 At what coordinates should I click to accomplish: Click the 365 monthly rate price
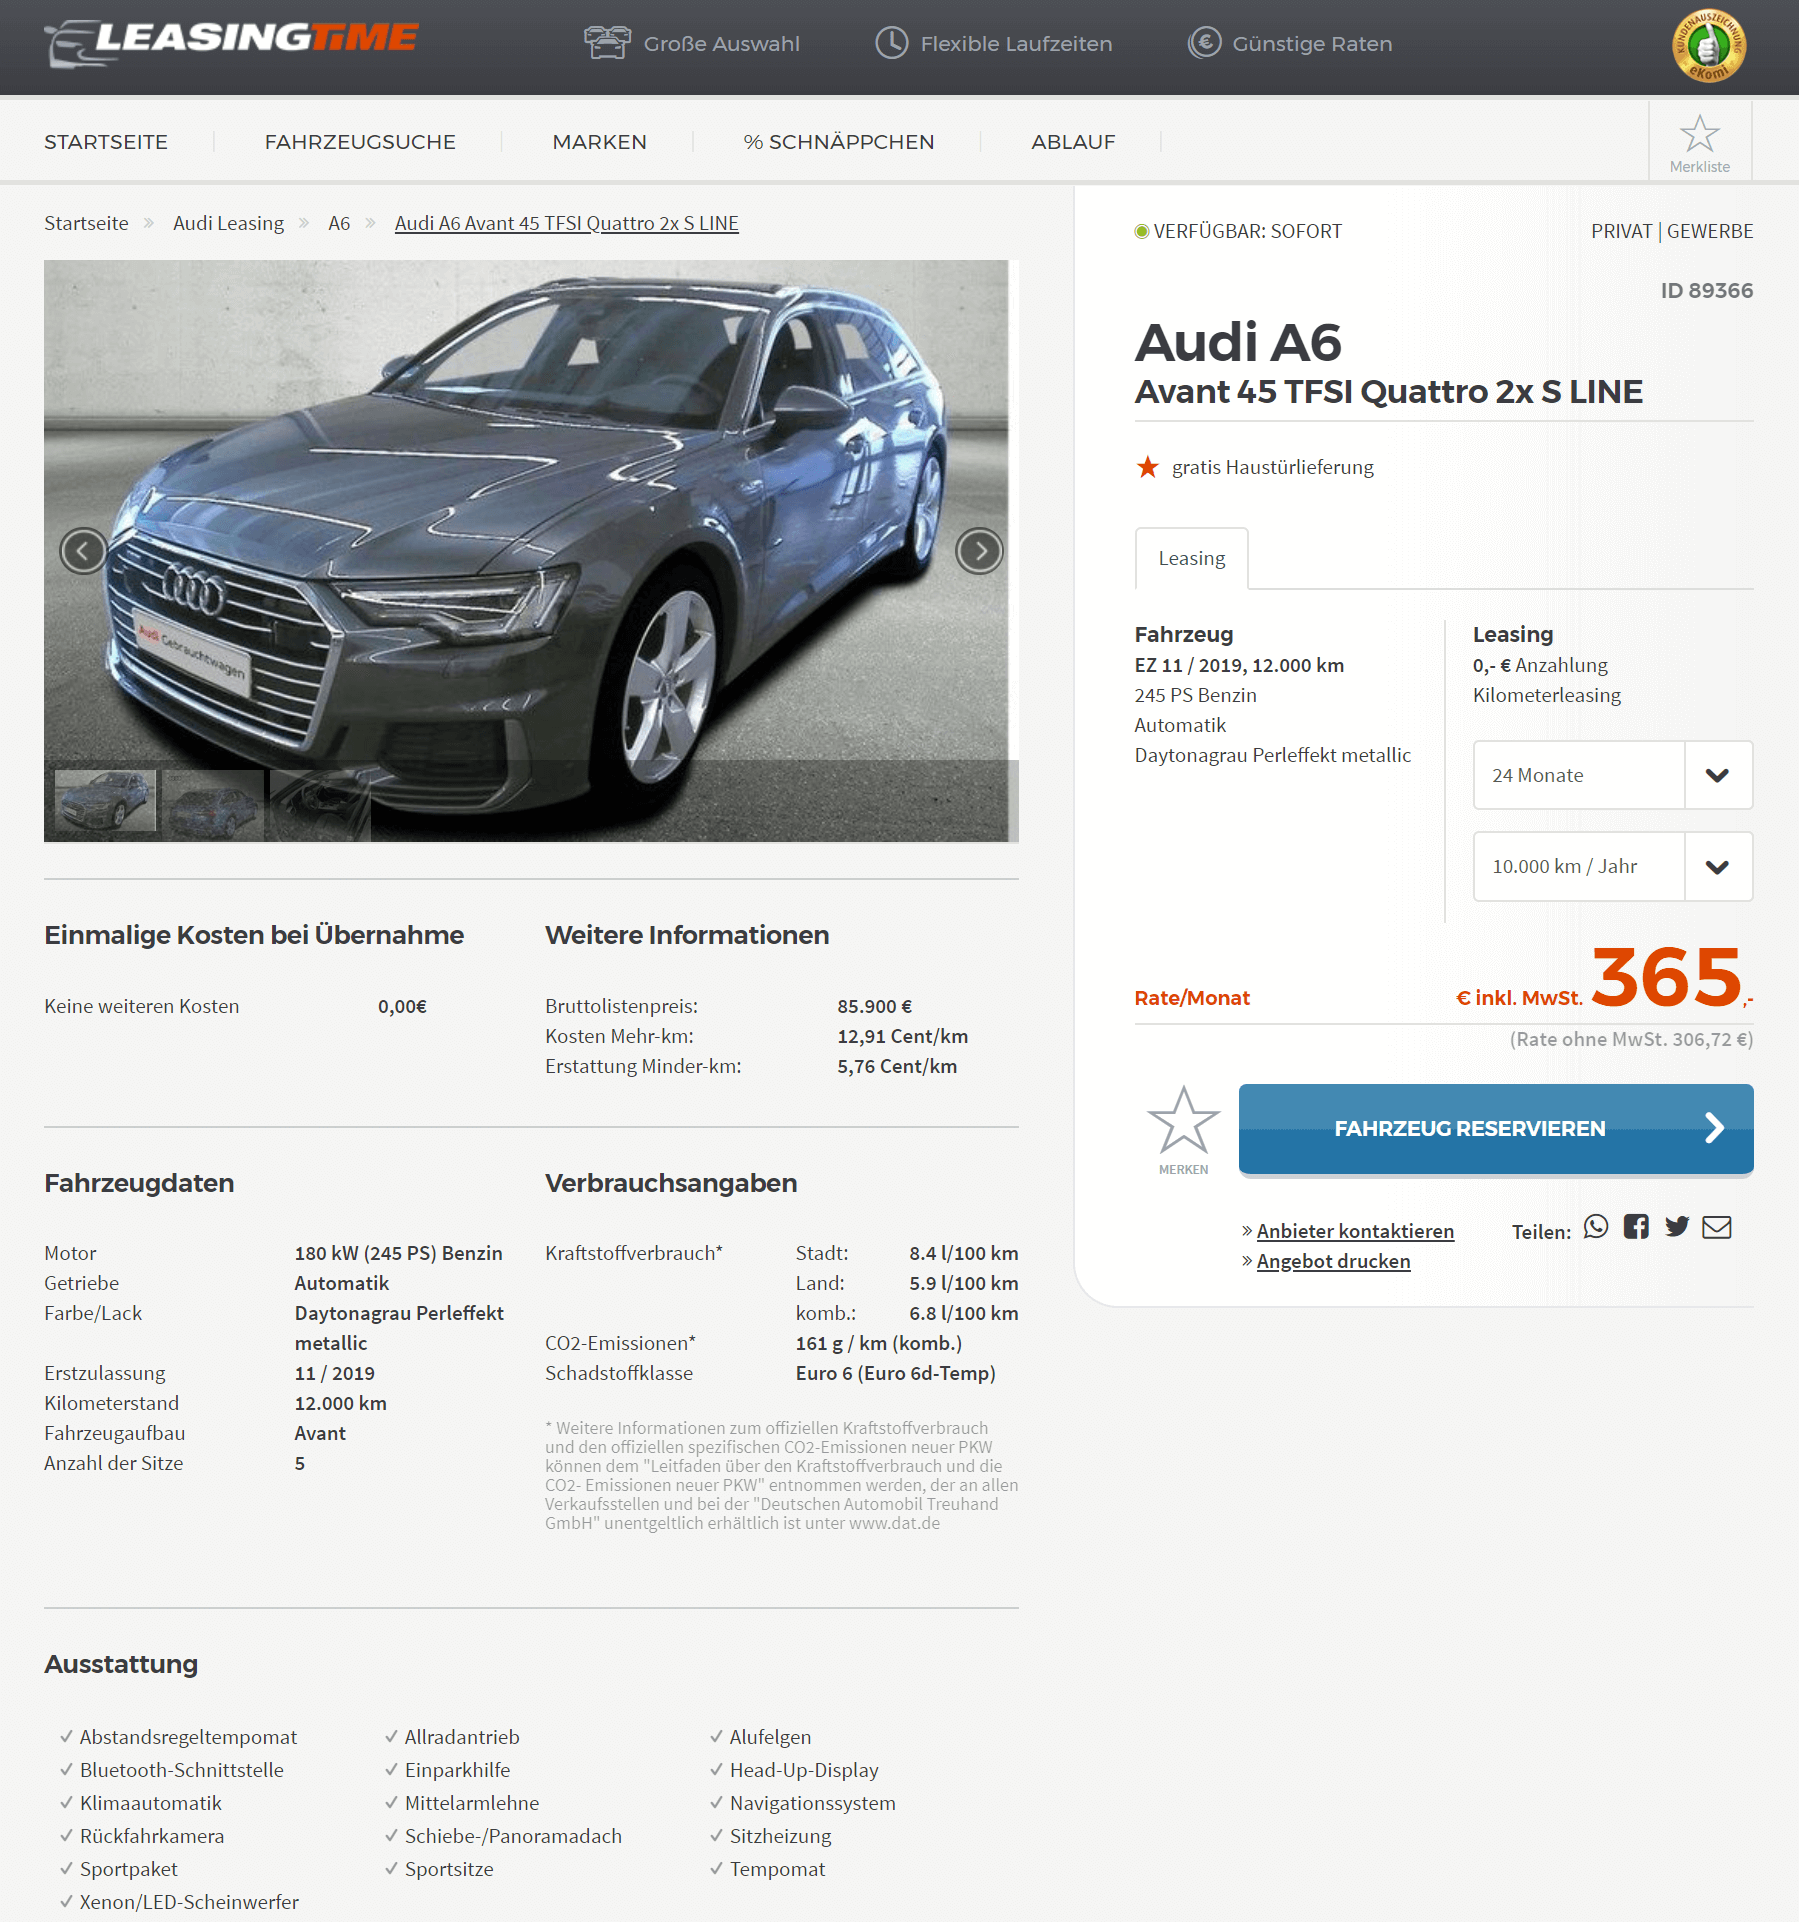point(1666,977)
